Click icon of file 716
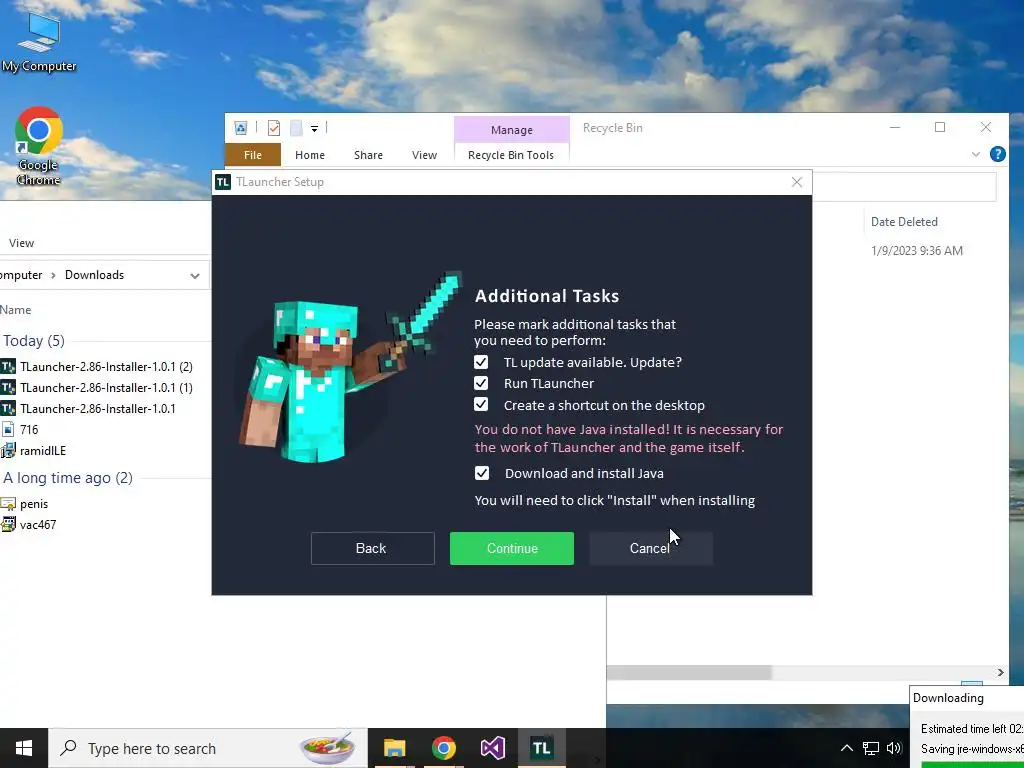The image size is (1024, 768). [8, 430]
